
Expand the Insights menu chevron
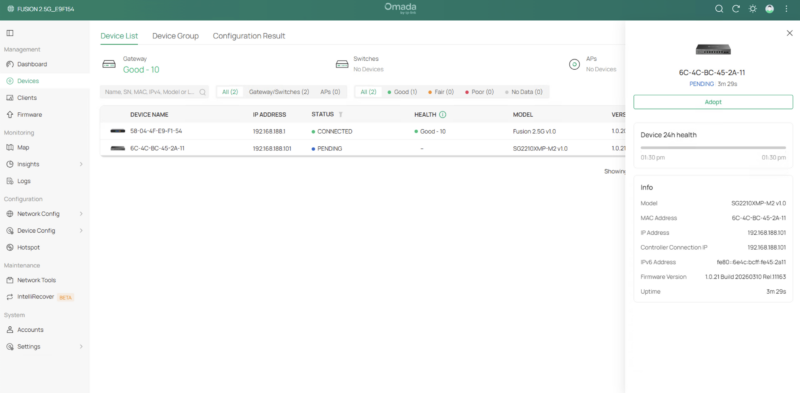click(81, 164)
